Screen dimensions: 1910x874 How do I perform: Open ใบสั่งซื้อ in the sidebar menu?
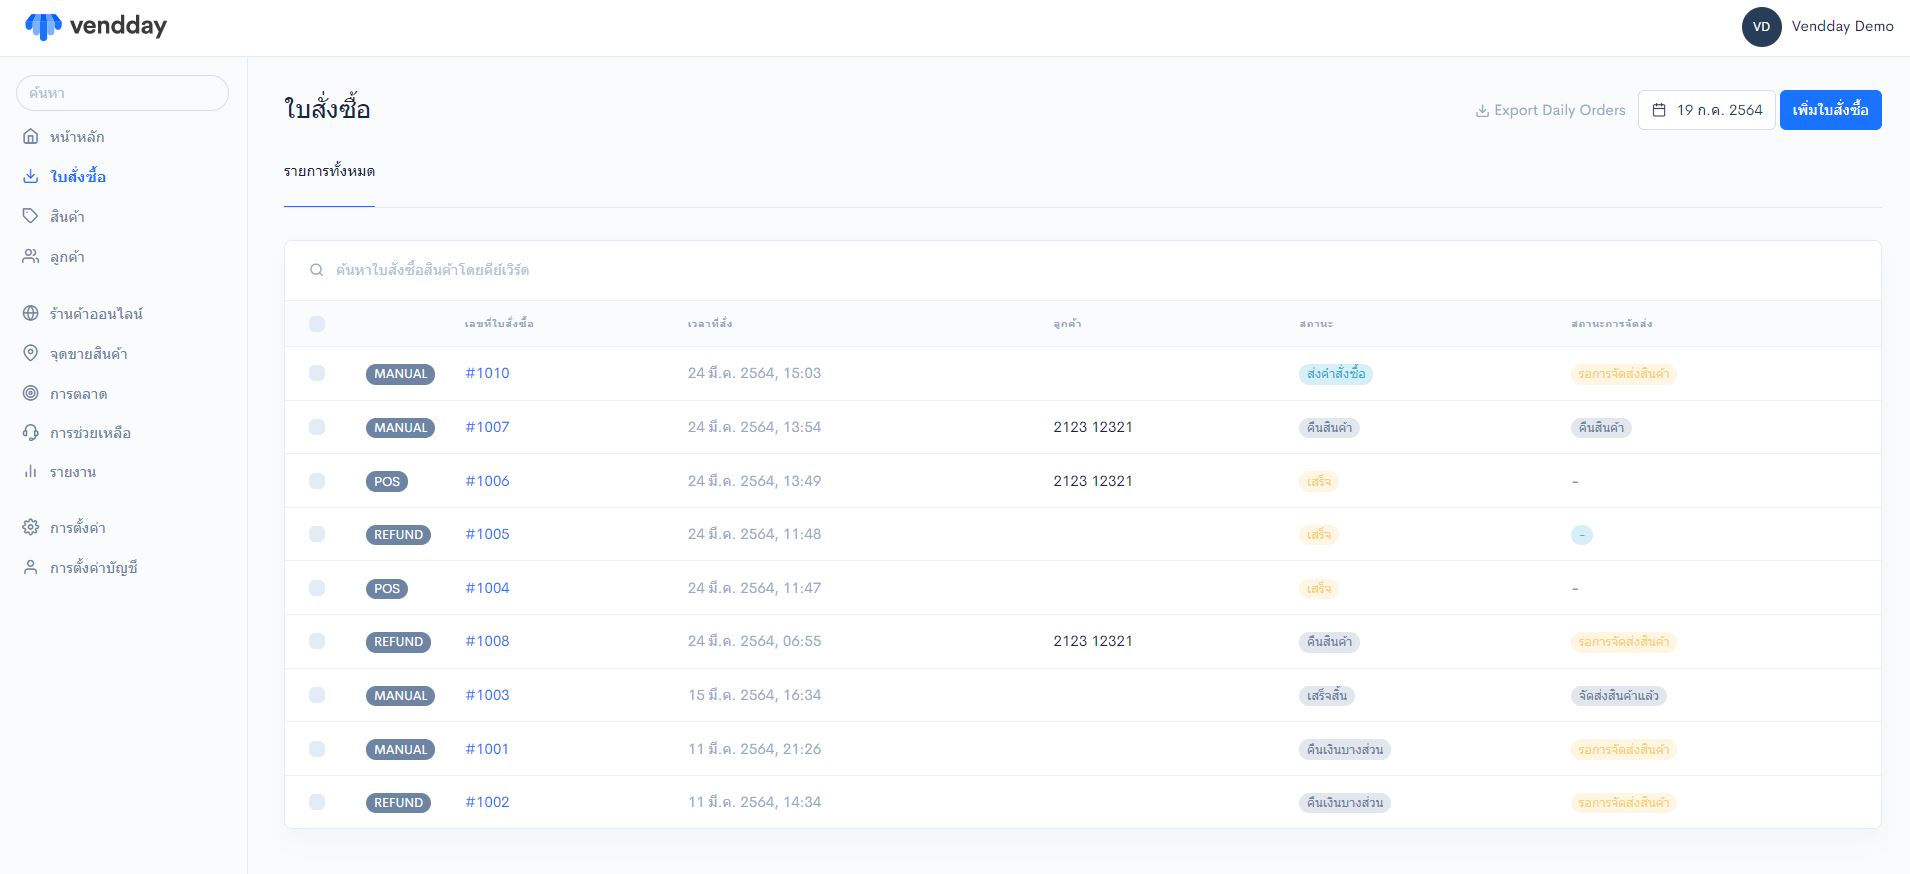[78, 177]
